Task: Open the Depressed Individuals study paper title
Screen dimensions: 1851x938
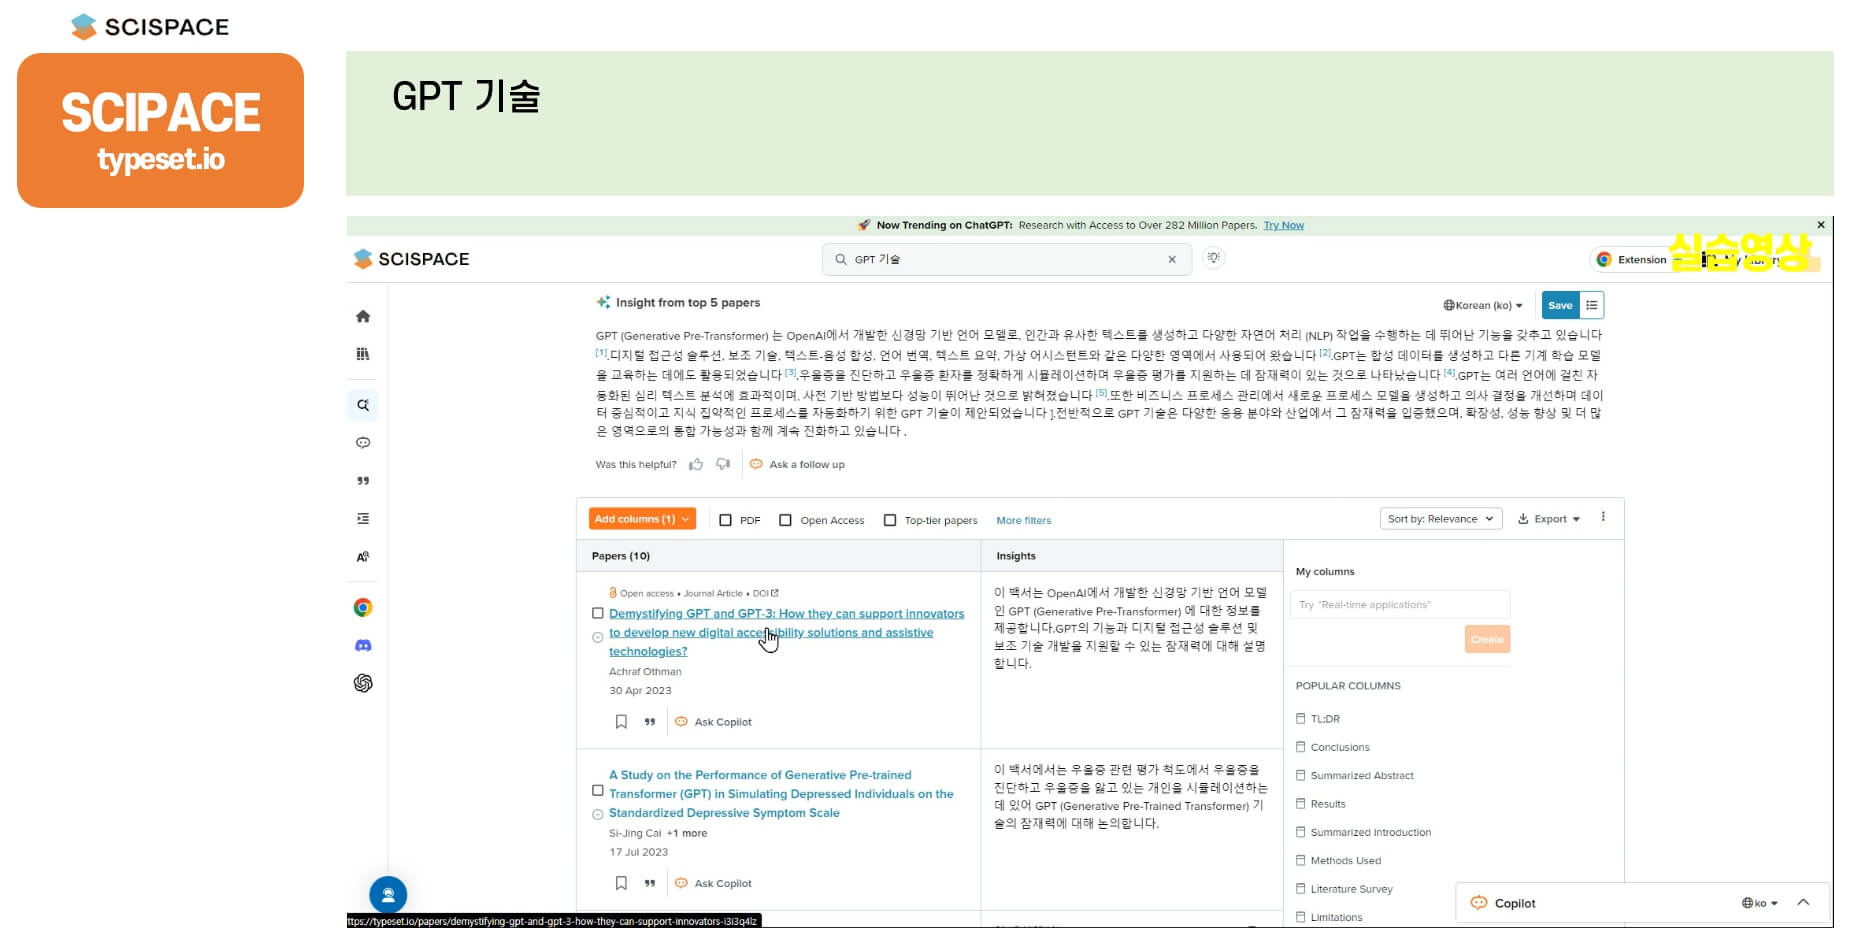Action: pos(781,794)
